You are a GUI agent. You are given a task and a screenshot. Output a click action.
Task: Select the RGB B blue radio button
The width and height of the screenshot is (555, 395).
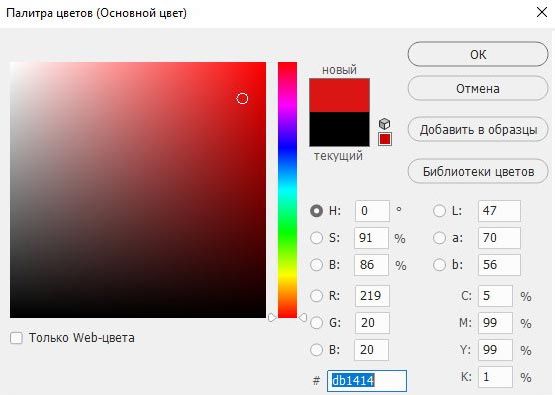[x=316, y=350]
